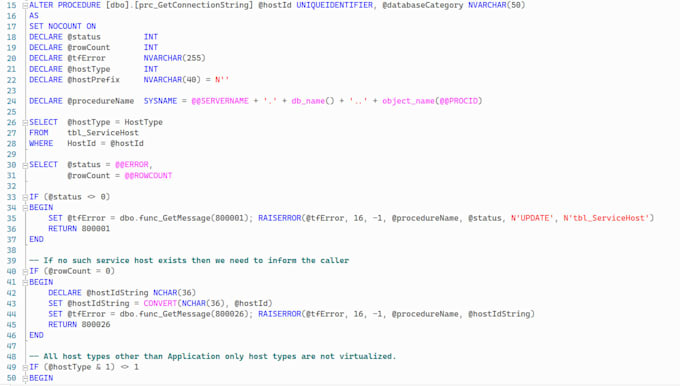This screenshot has height=386, width=680.
Task: Collapse the IF (@rowCount = 0) fold on line 40
Action: (x=25, y=272)
